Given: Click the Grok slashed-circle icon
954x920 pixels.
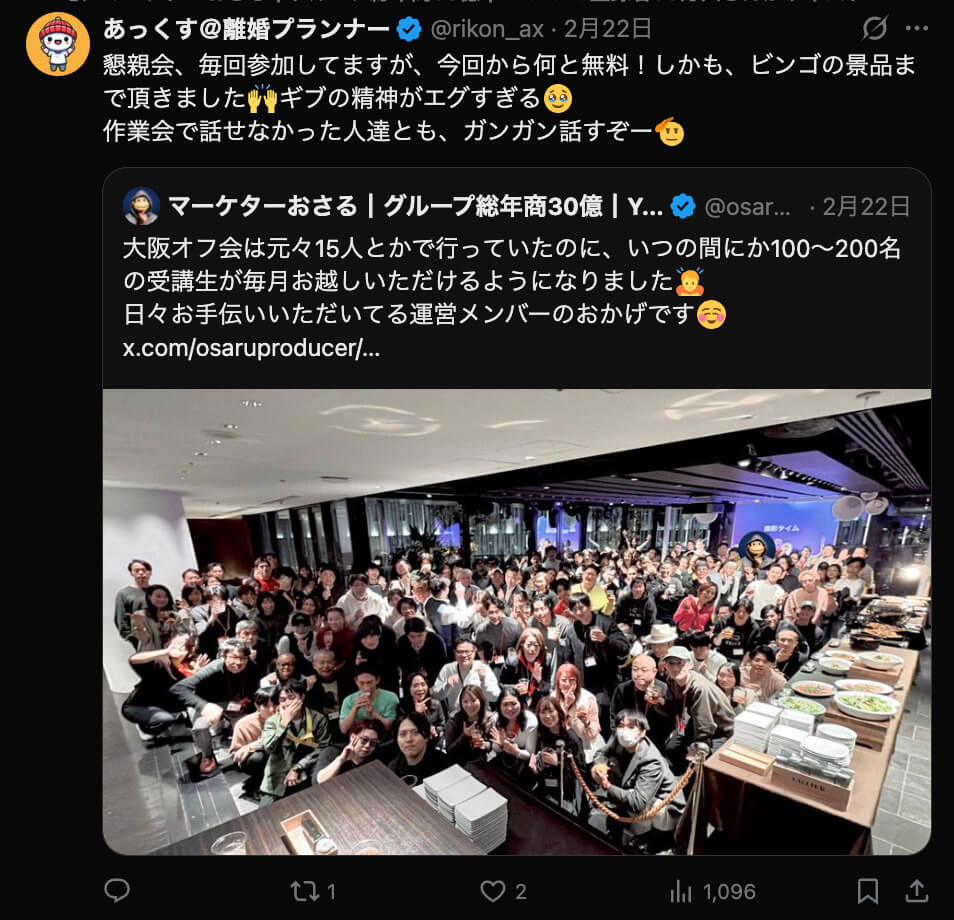Looking at the screenshot, I should 875,28.
